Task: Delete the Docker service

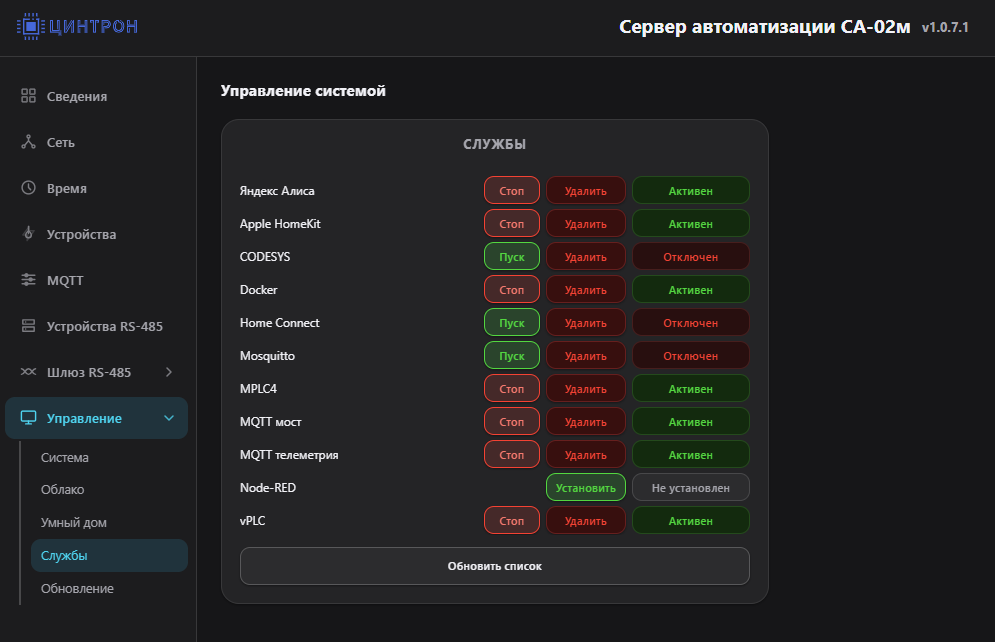Action: pyautogui.click(x=586, y=289)
